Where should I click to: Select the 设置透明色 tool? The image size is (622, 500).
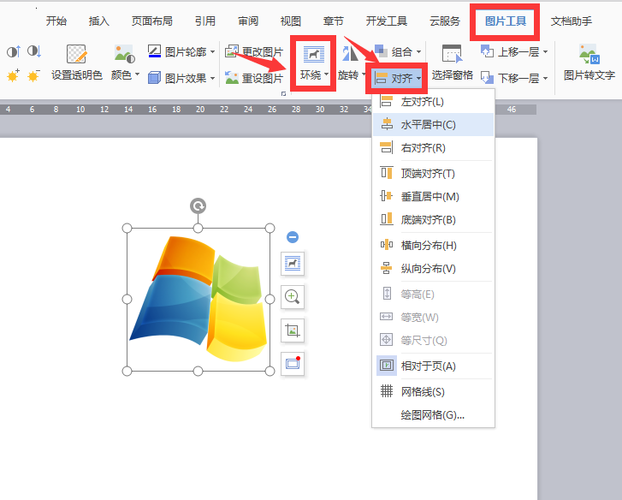tap(77, 63)
